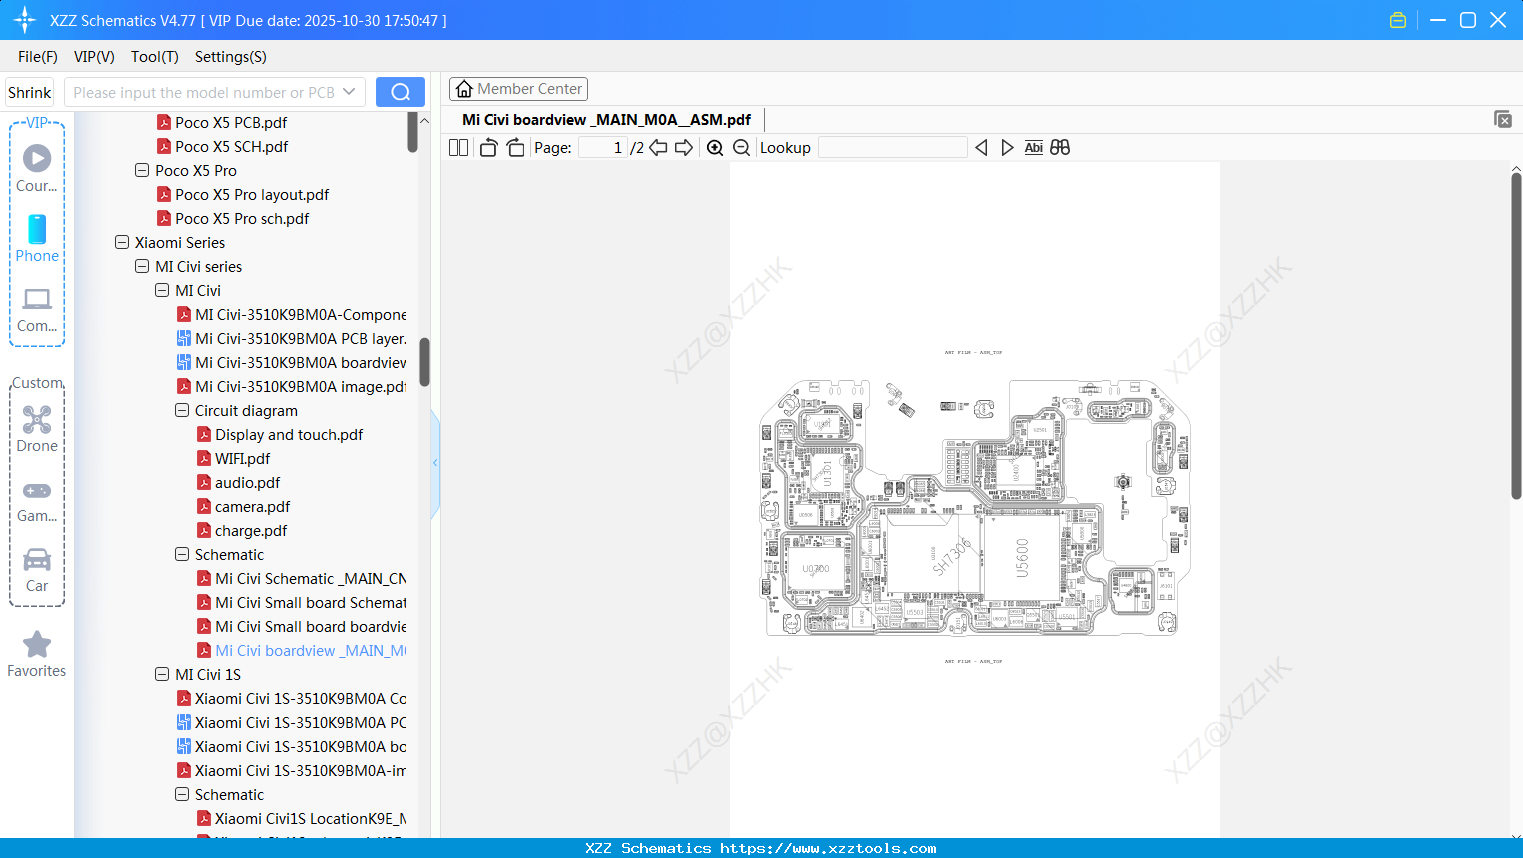The image size is (1523, 858).
Task: Collapse the Circuit diagram tree node
Action: 181,410
